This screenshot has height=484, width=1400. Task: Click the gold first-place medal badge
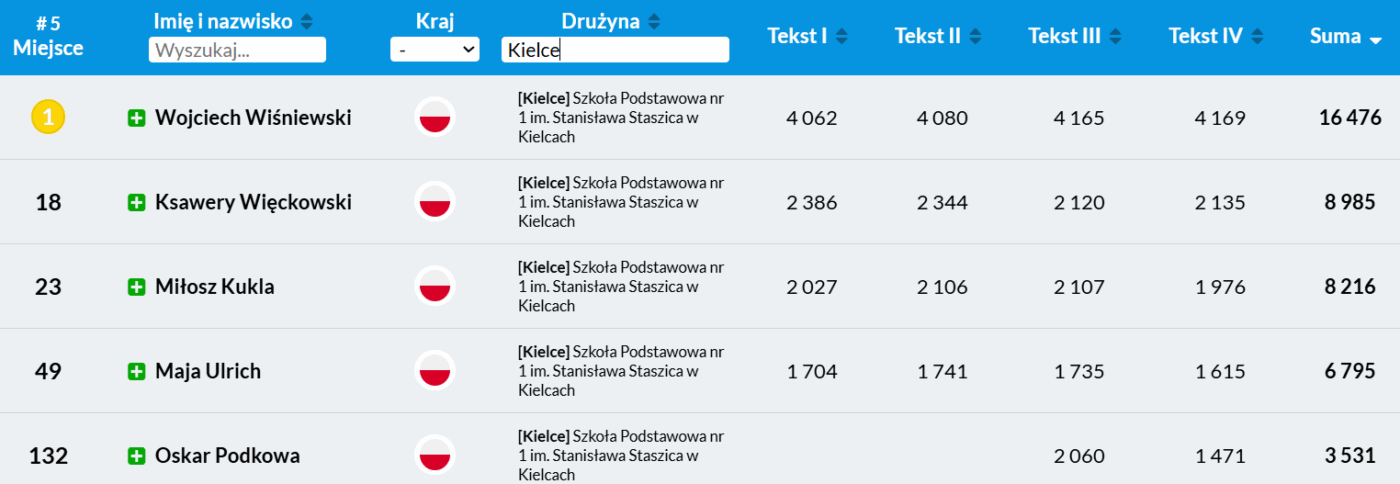point(48,118)
